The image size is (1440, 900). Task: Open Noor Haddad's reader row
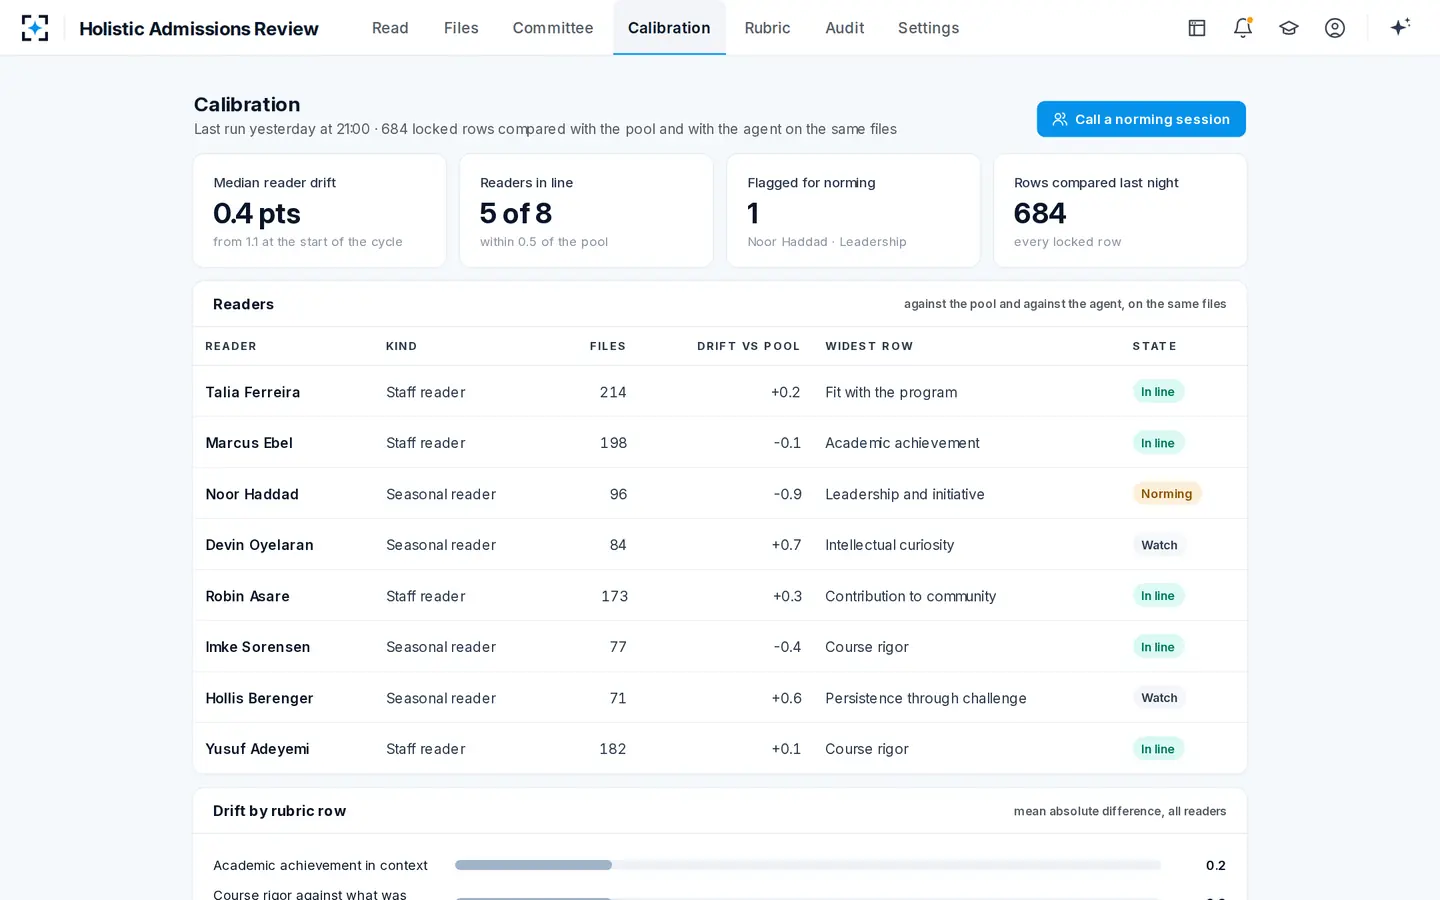(720, 494)
